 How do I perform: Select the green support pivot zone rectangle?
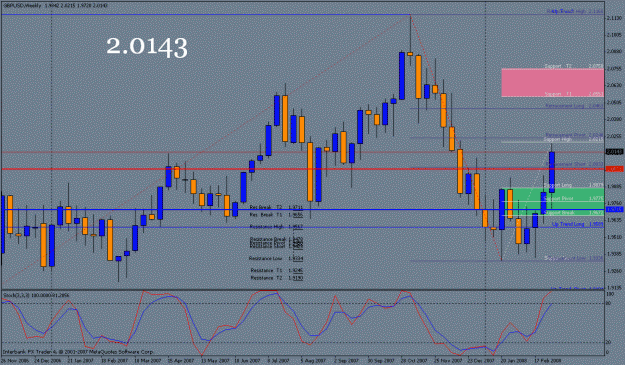tap(553, 202)
